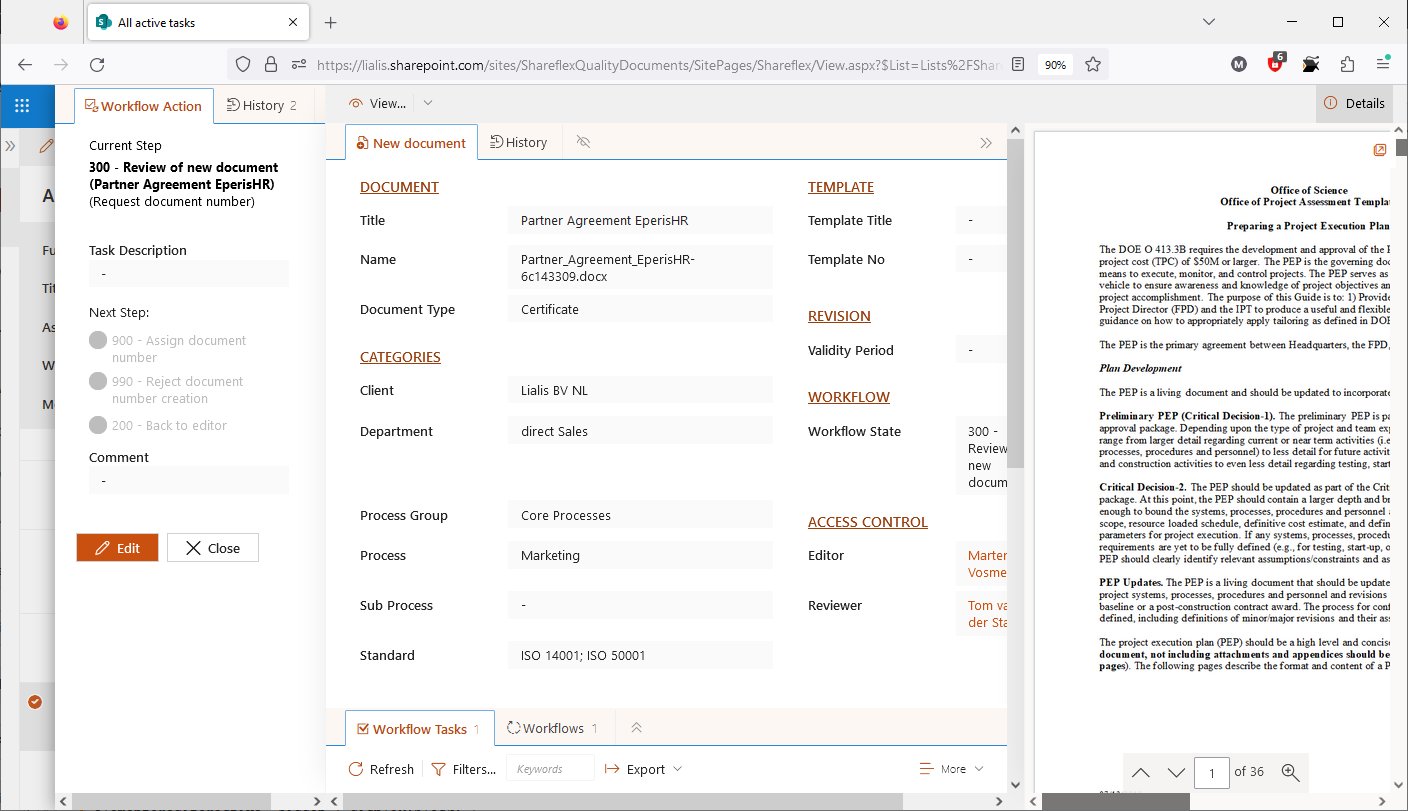Open the Workflows tab

click(x=552, y=728)
